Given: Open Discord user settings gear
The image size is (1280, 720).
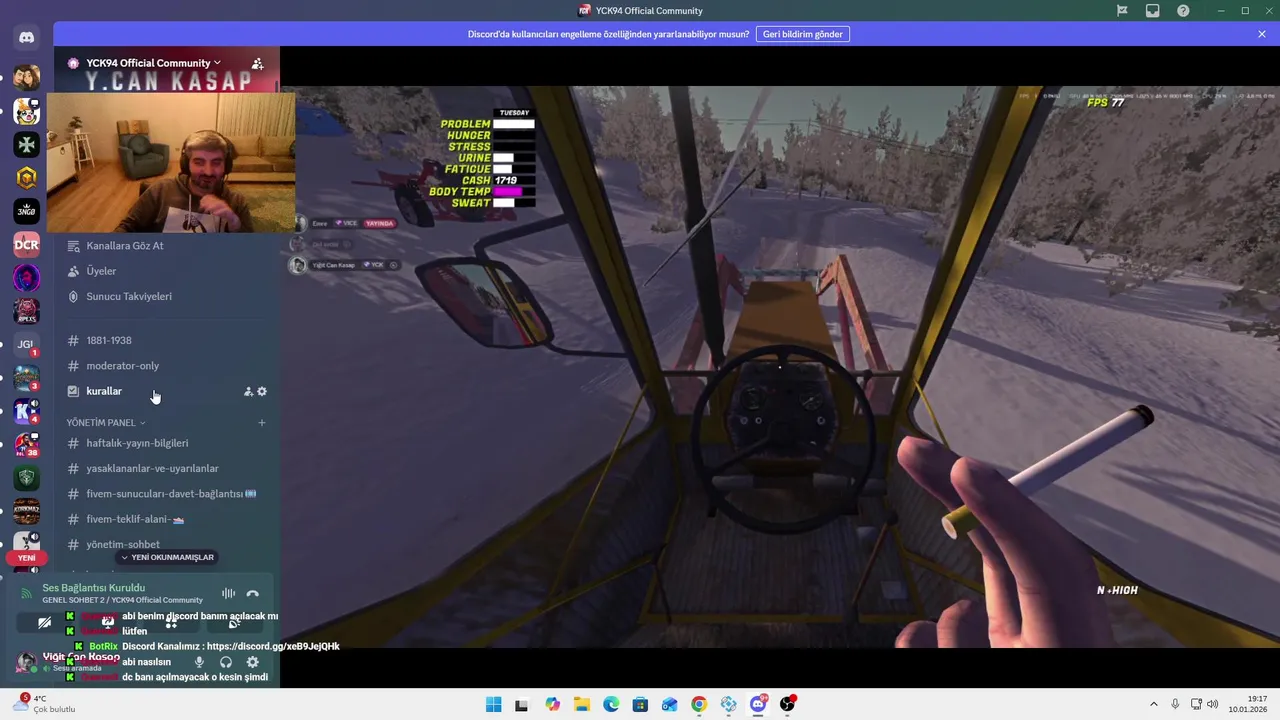Looking at the screenshot, I should pos(253,662).
